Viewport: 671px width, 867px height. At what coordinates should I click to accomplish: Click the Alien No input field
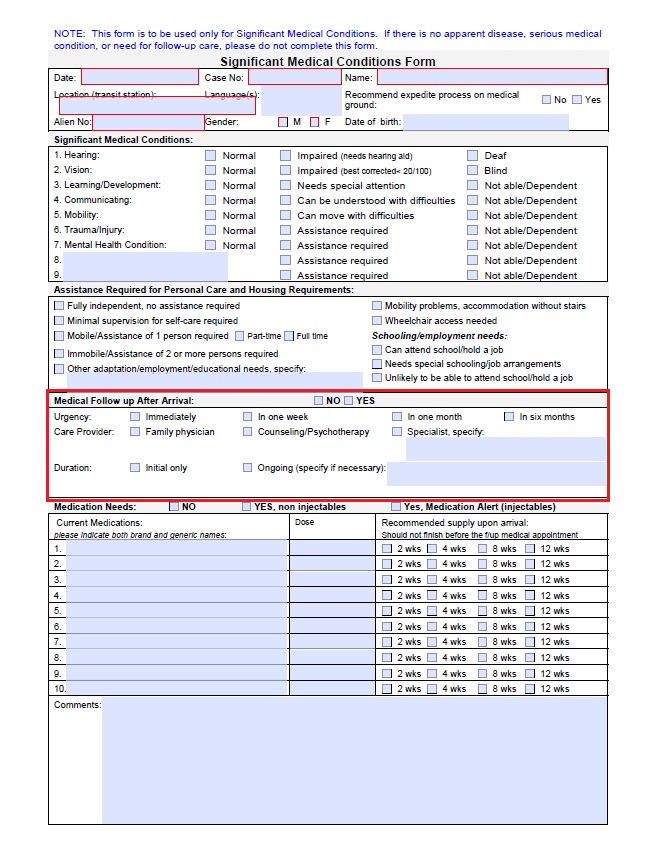coord(148,122)
